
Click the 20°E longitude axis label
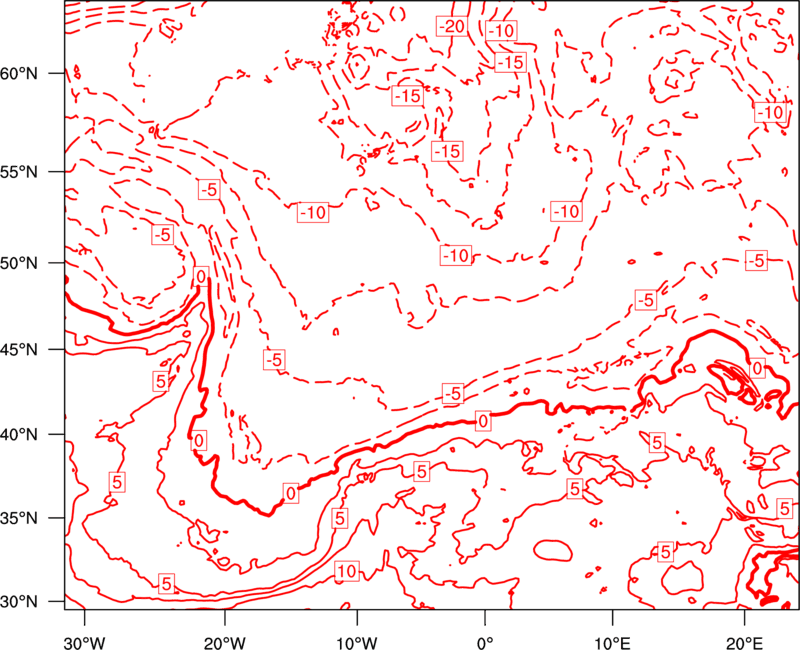(744, 642)
